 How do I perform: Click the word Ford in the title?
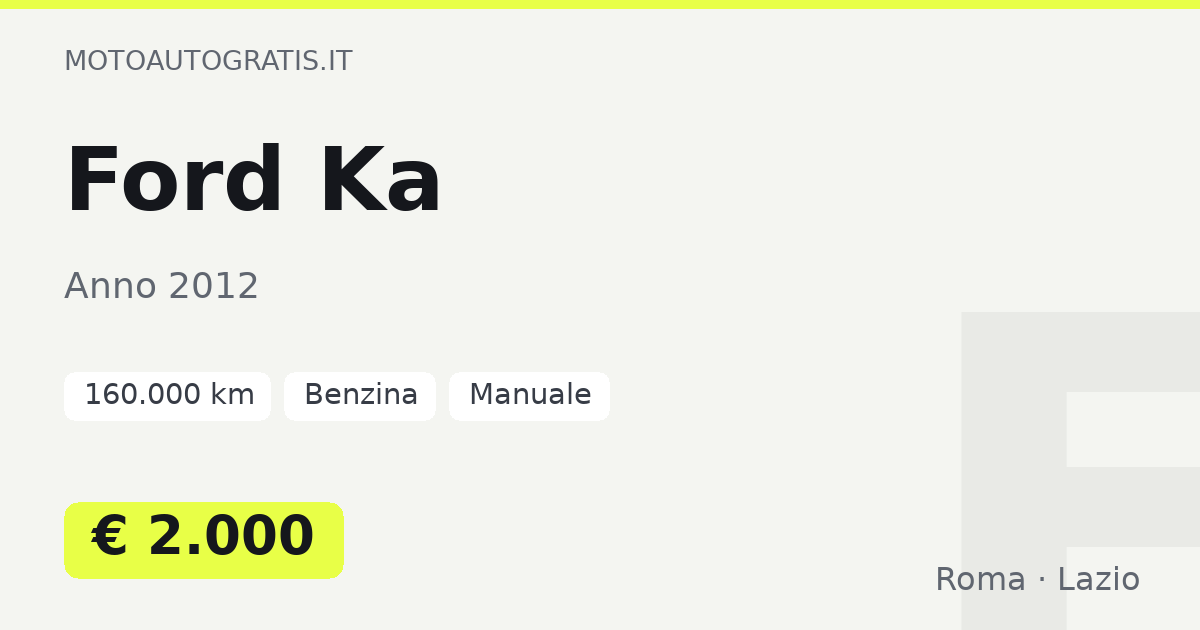tap(174, 182)
